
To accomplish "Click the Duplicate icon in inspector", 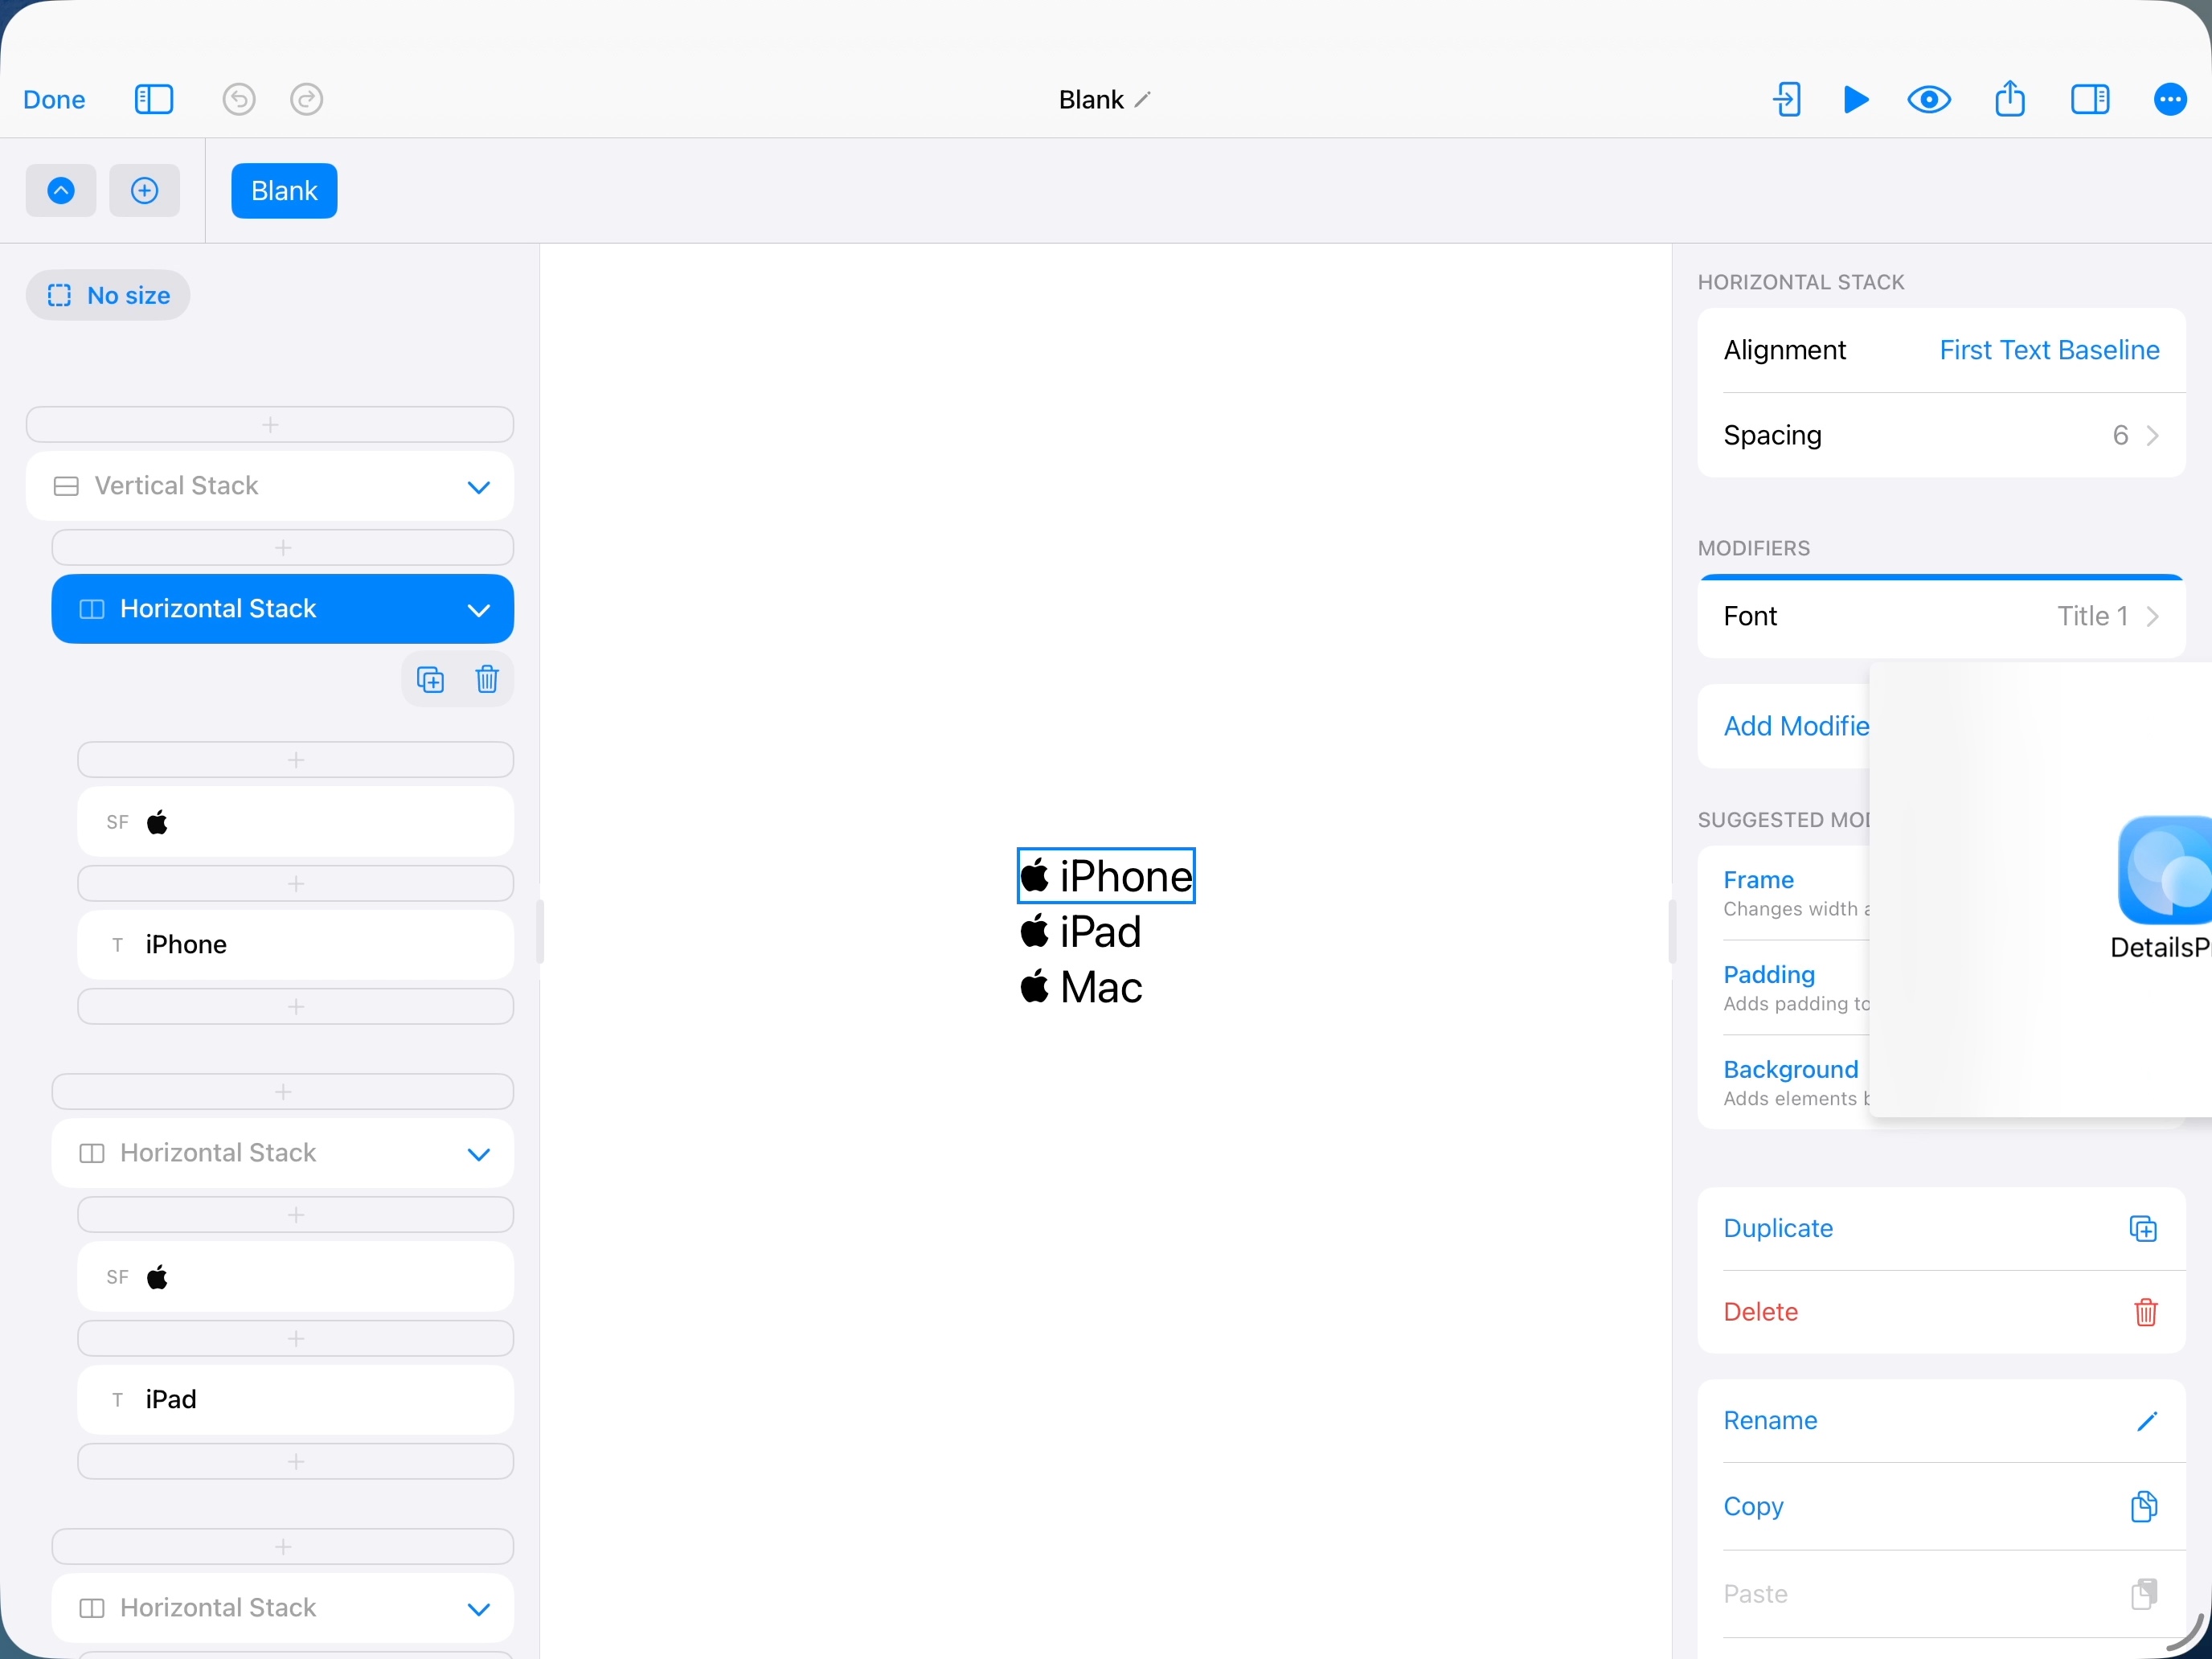I will (x=2143, y=1229).
